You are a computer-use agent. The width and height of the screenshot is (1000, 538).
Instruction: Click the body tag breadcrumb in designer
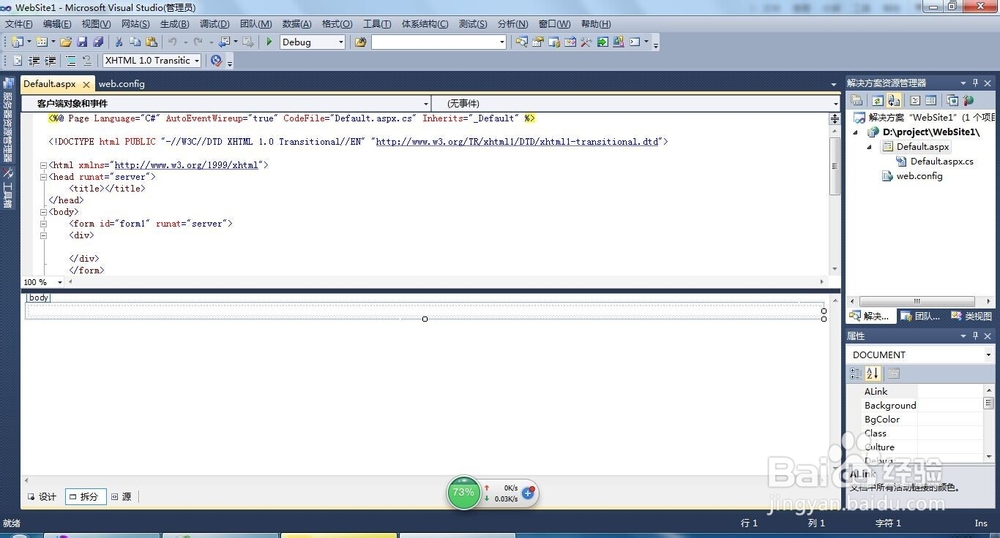tap(38, 298)
